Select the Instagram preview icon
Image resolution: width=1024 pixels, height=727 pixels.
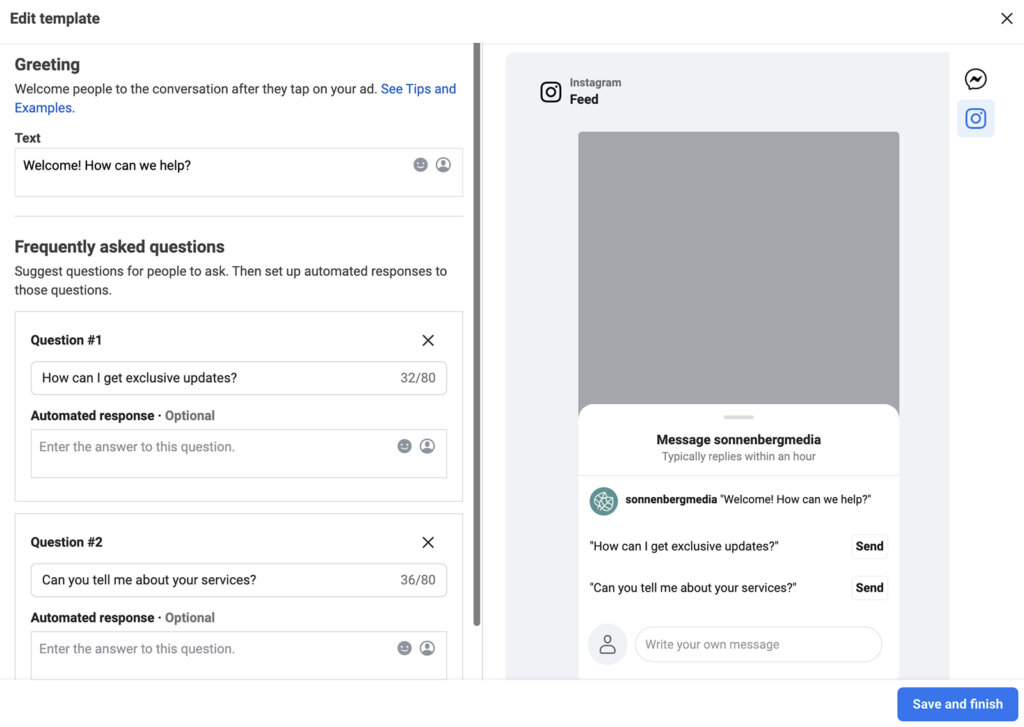click(x=975, y=119)
